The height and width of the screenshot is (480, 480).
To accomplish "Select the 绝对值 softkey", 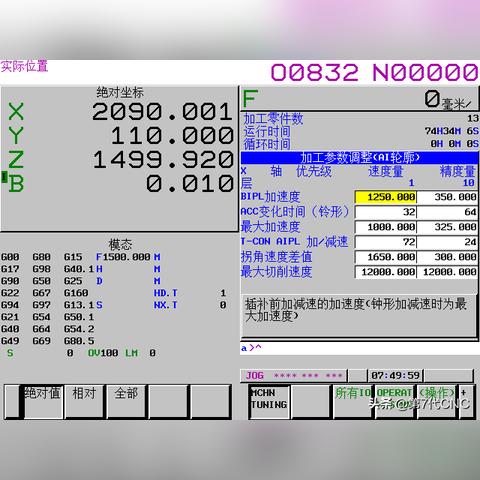I will [x=43, y=402].
